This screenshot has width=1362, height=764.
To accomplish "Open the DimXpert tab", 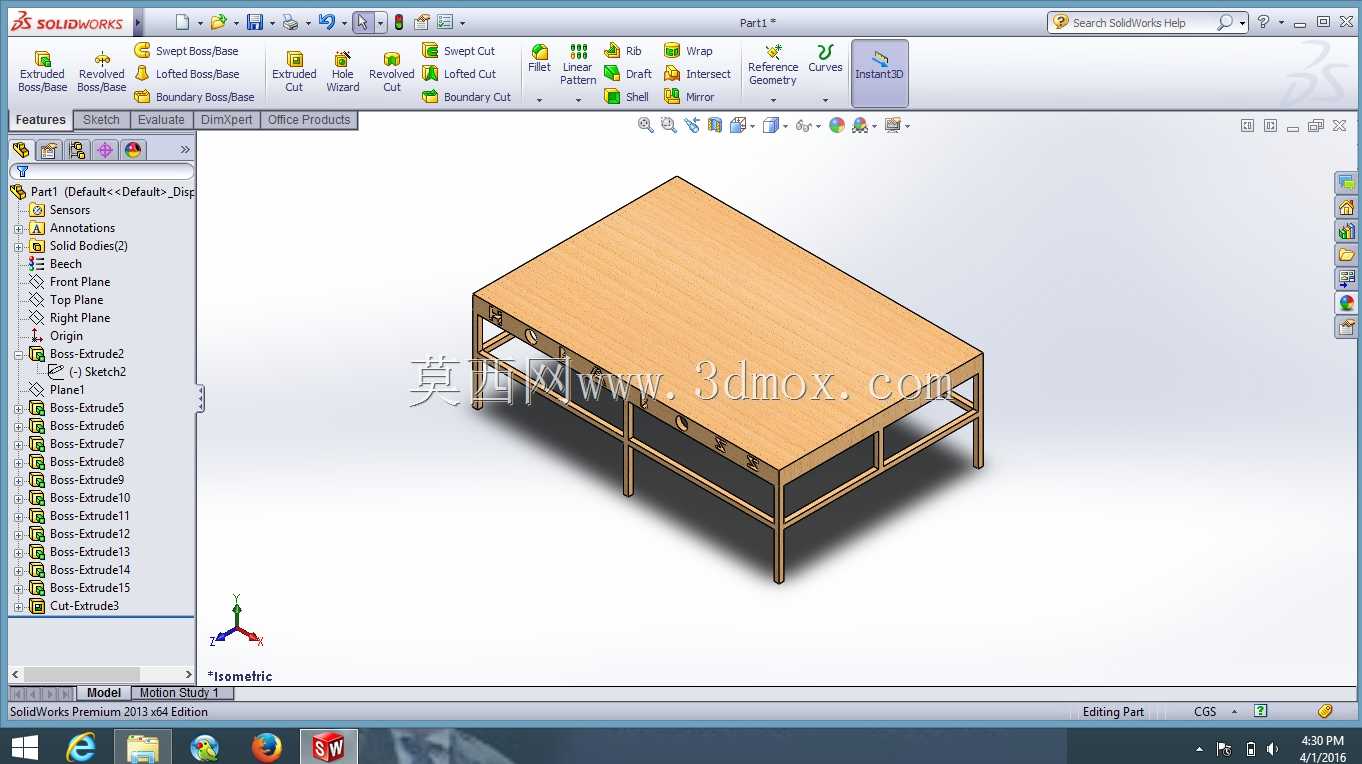I will 227,120.
